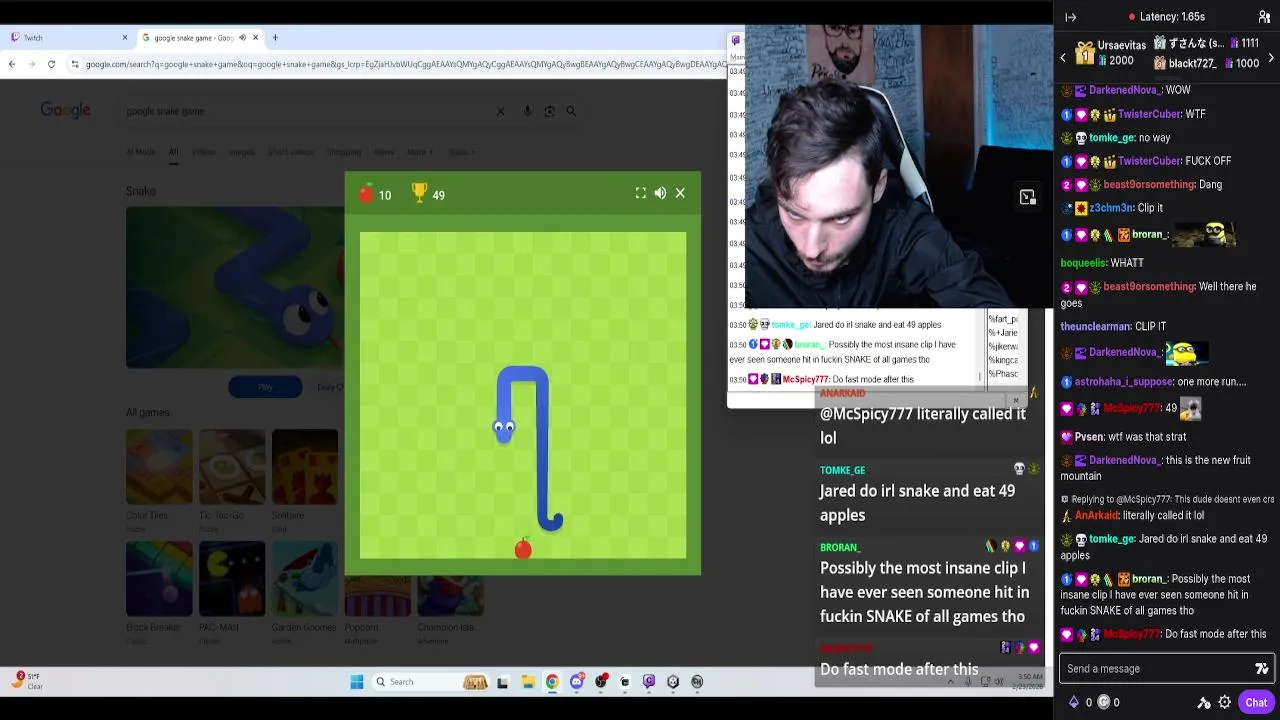
Task: Click the purple Chat send button
Action: (x=1256, y=702)
